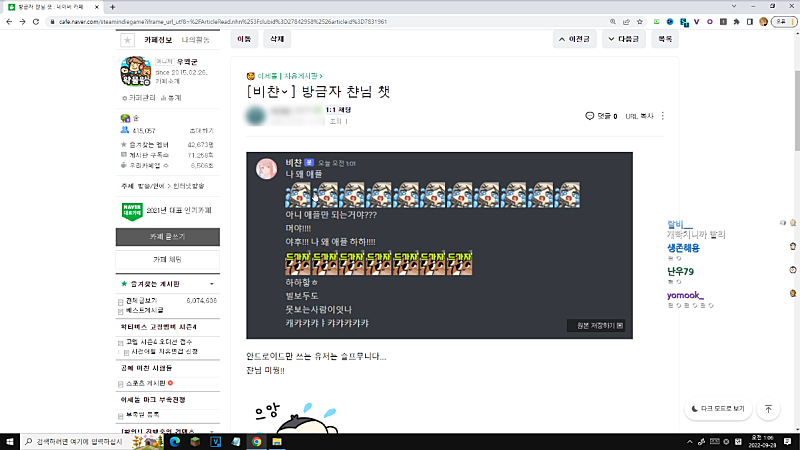Open 게시판 구독수 entry
Viewport: 800px width, 450px height.
coord(148,155)
